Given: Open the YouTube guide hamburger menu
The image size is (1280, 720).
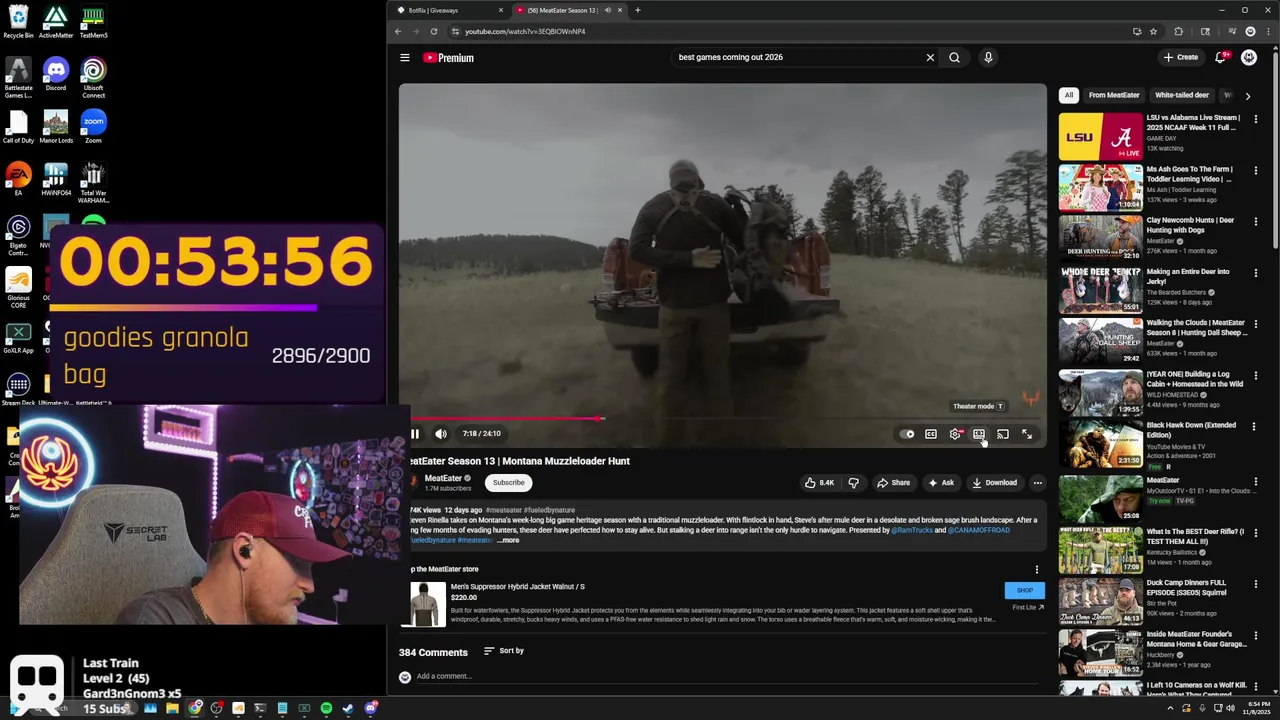Looking at the screenshot, I should pyautogui.click(x=405, y=58).
